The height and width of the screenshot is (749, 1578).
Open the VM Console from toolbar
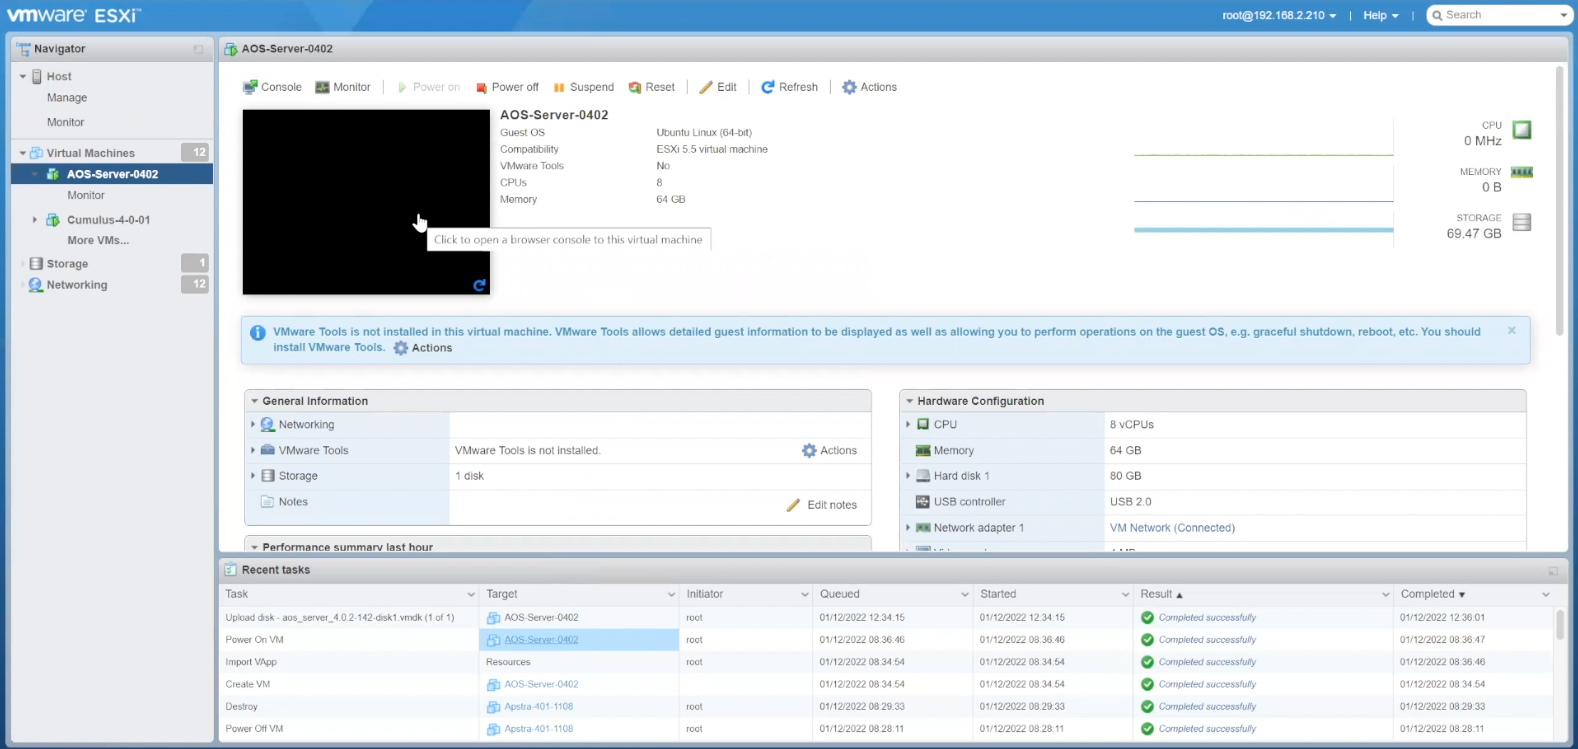(x=272, y=87)
